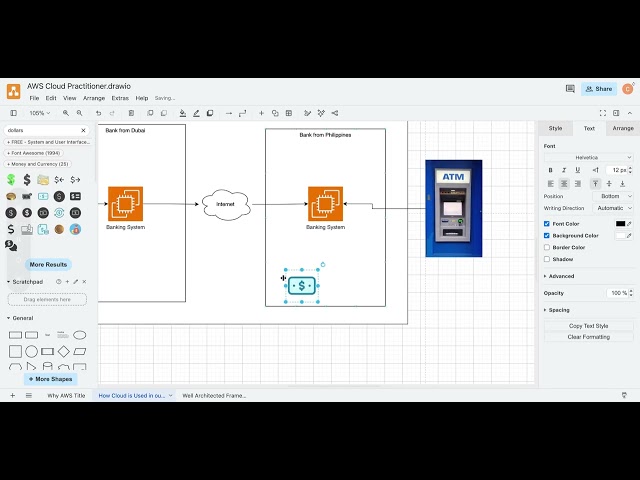Click the zoom out magnifier icon
The height and width of the screenshot is (480, 640).
coord(80,113)
